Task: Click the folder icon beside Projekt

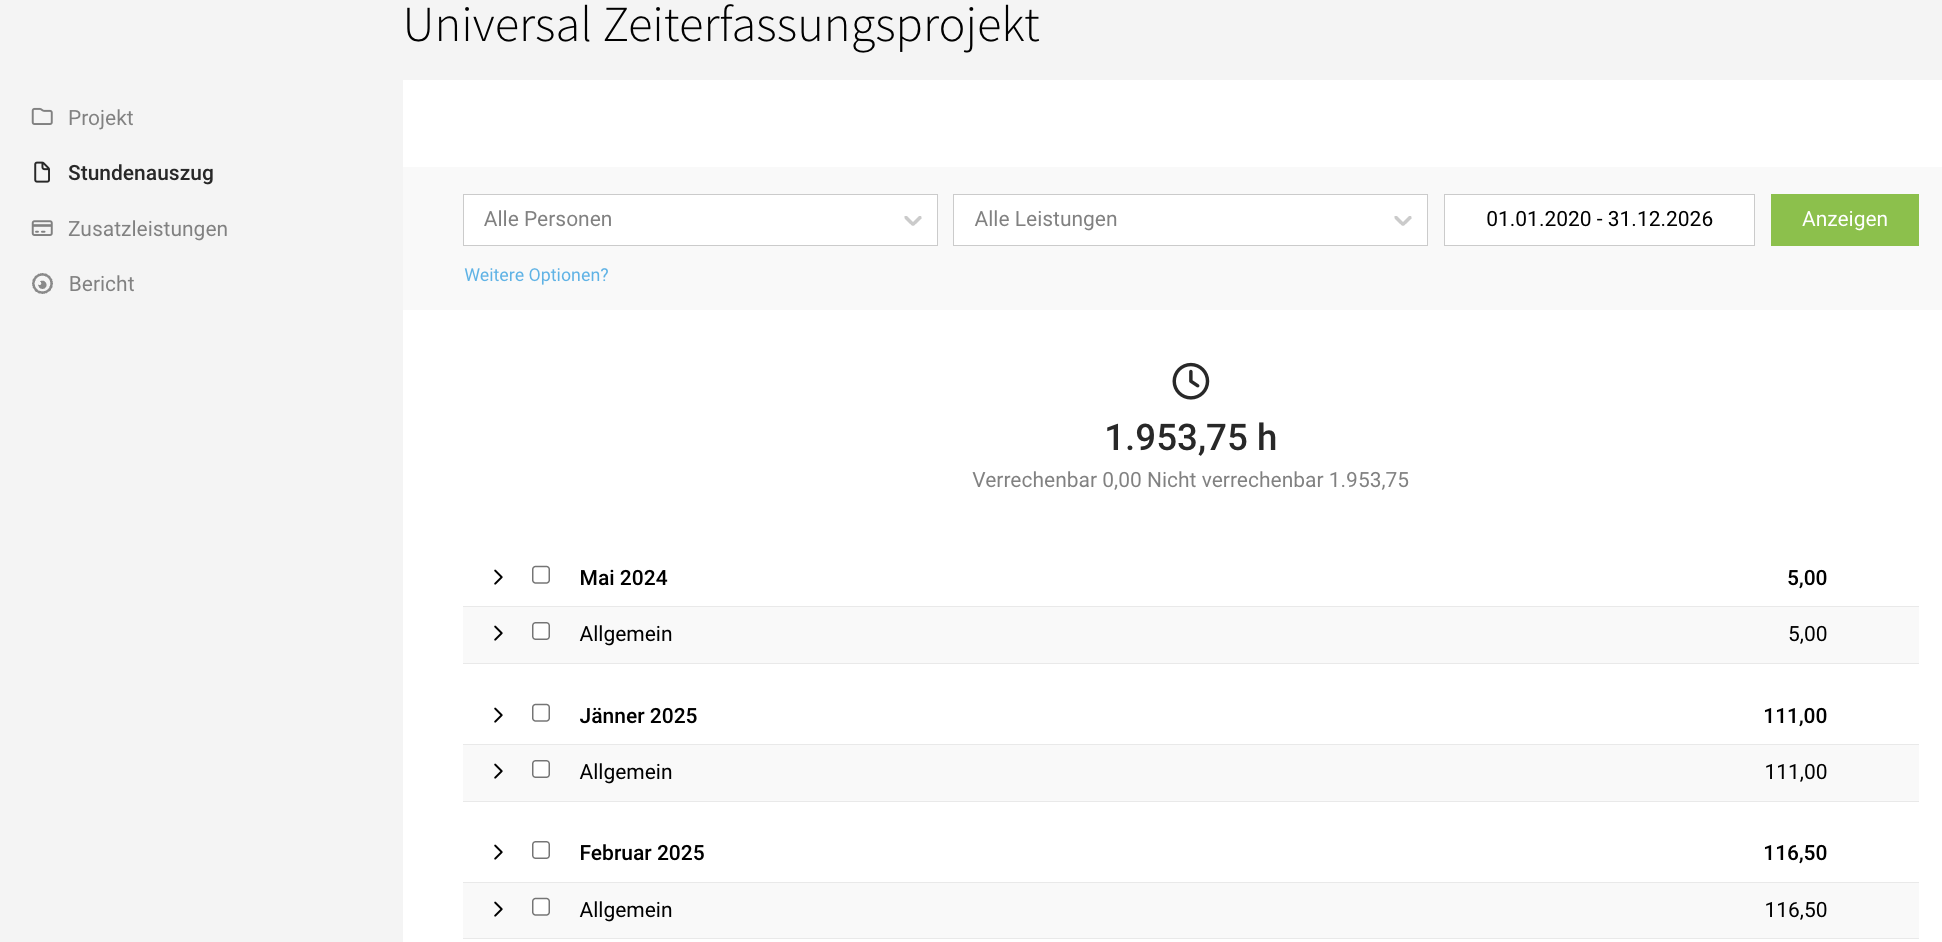Action: (x=42, y=117)
